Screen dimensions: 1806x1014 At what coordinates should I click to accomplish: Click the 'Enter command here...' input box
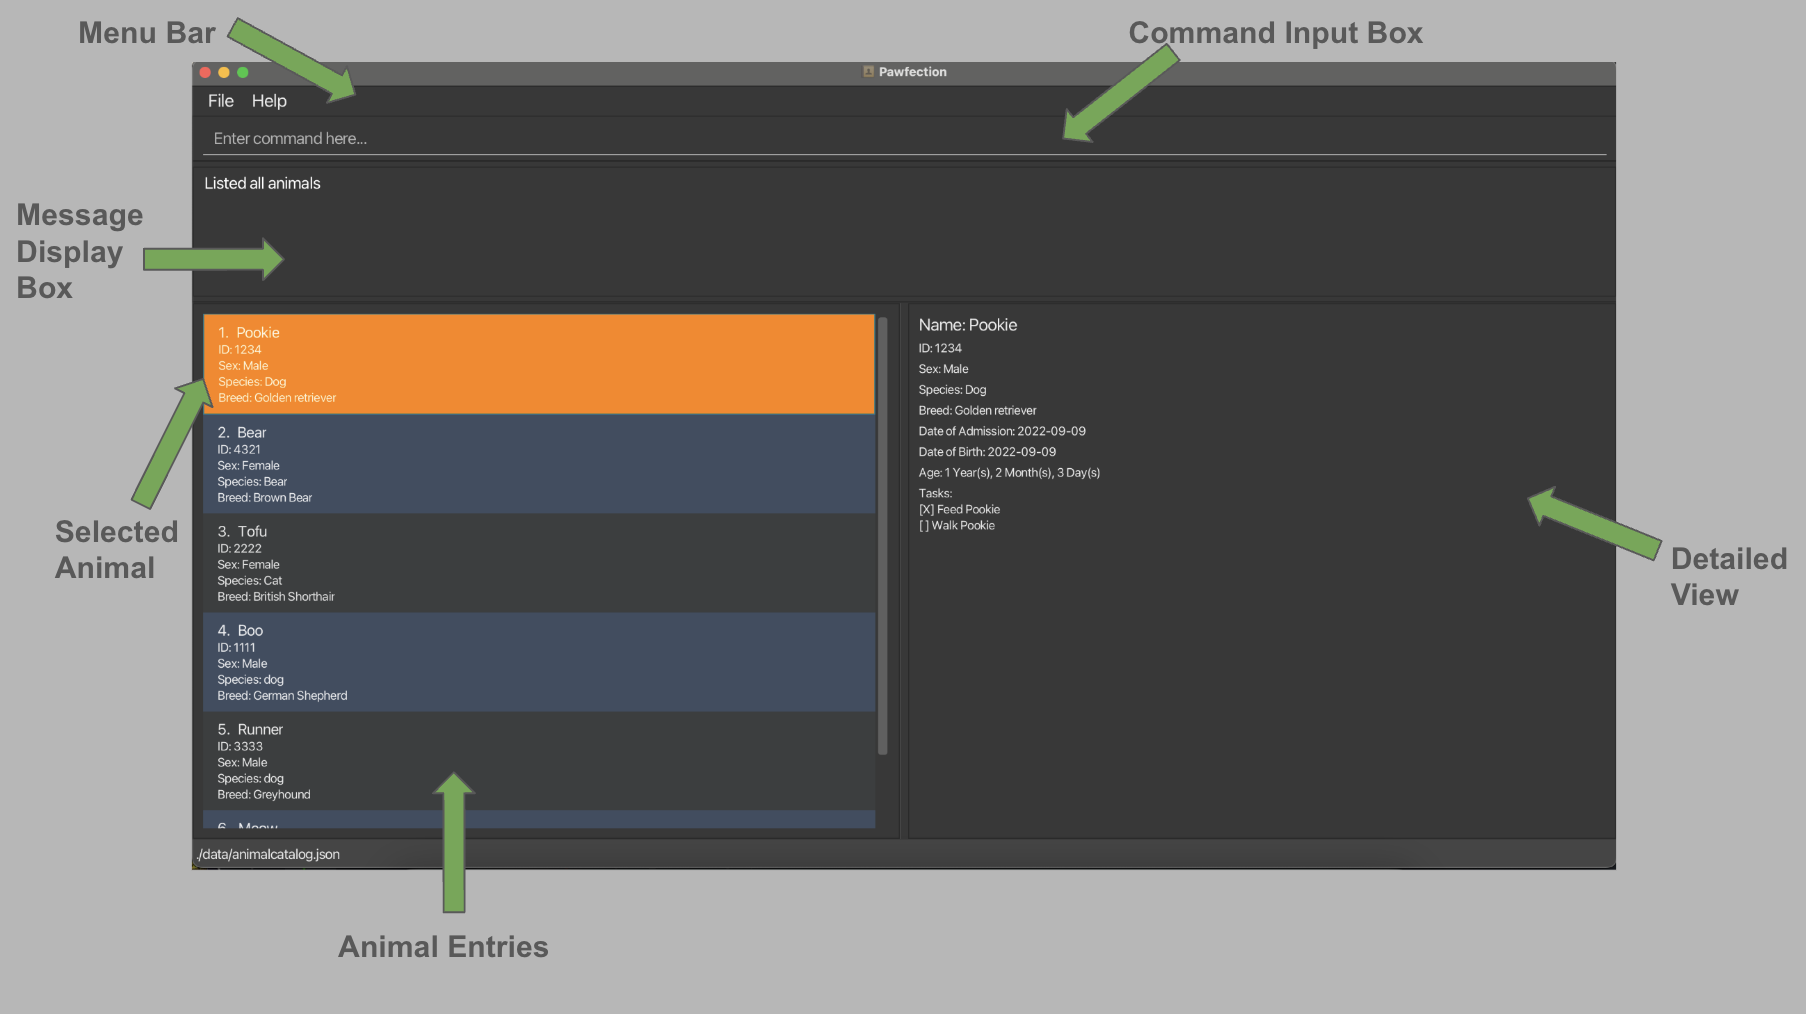[900, 139]
